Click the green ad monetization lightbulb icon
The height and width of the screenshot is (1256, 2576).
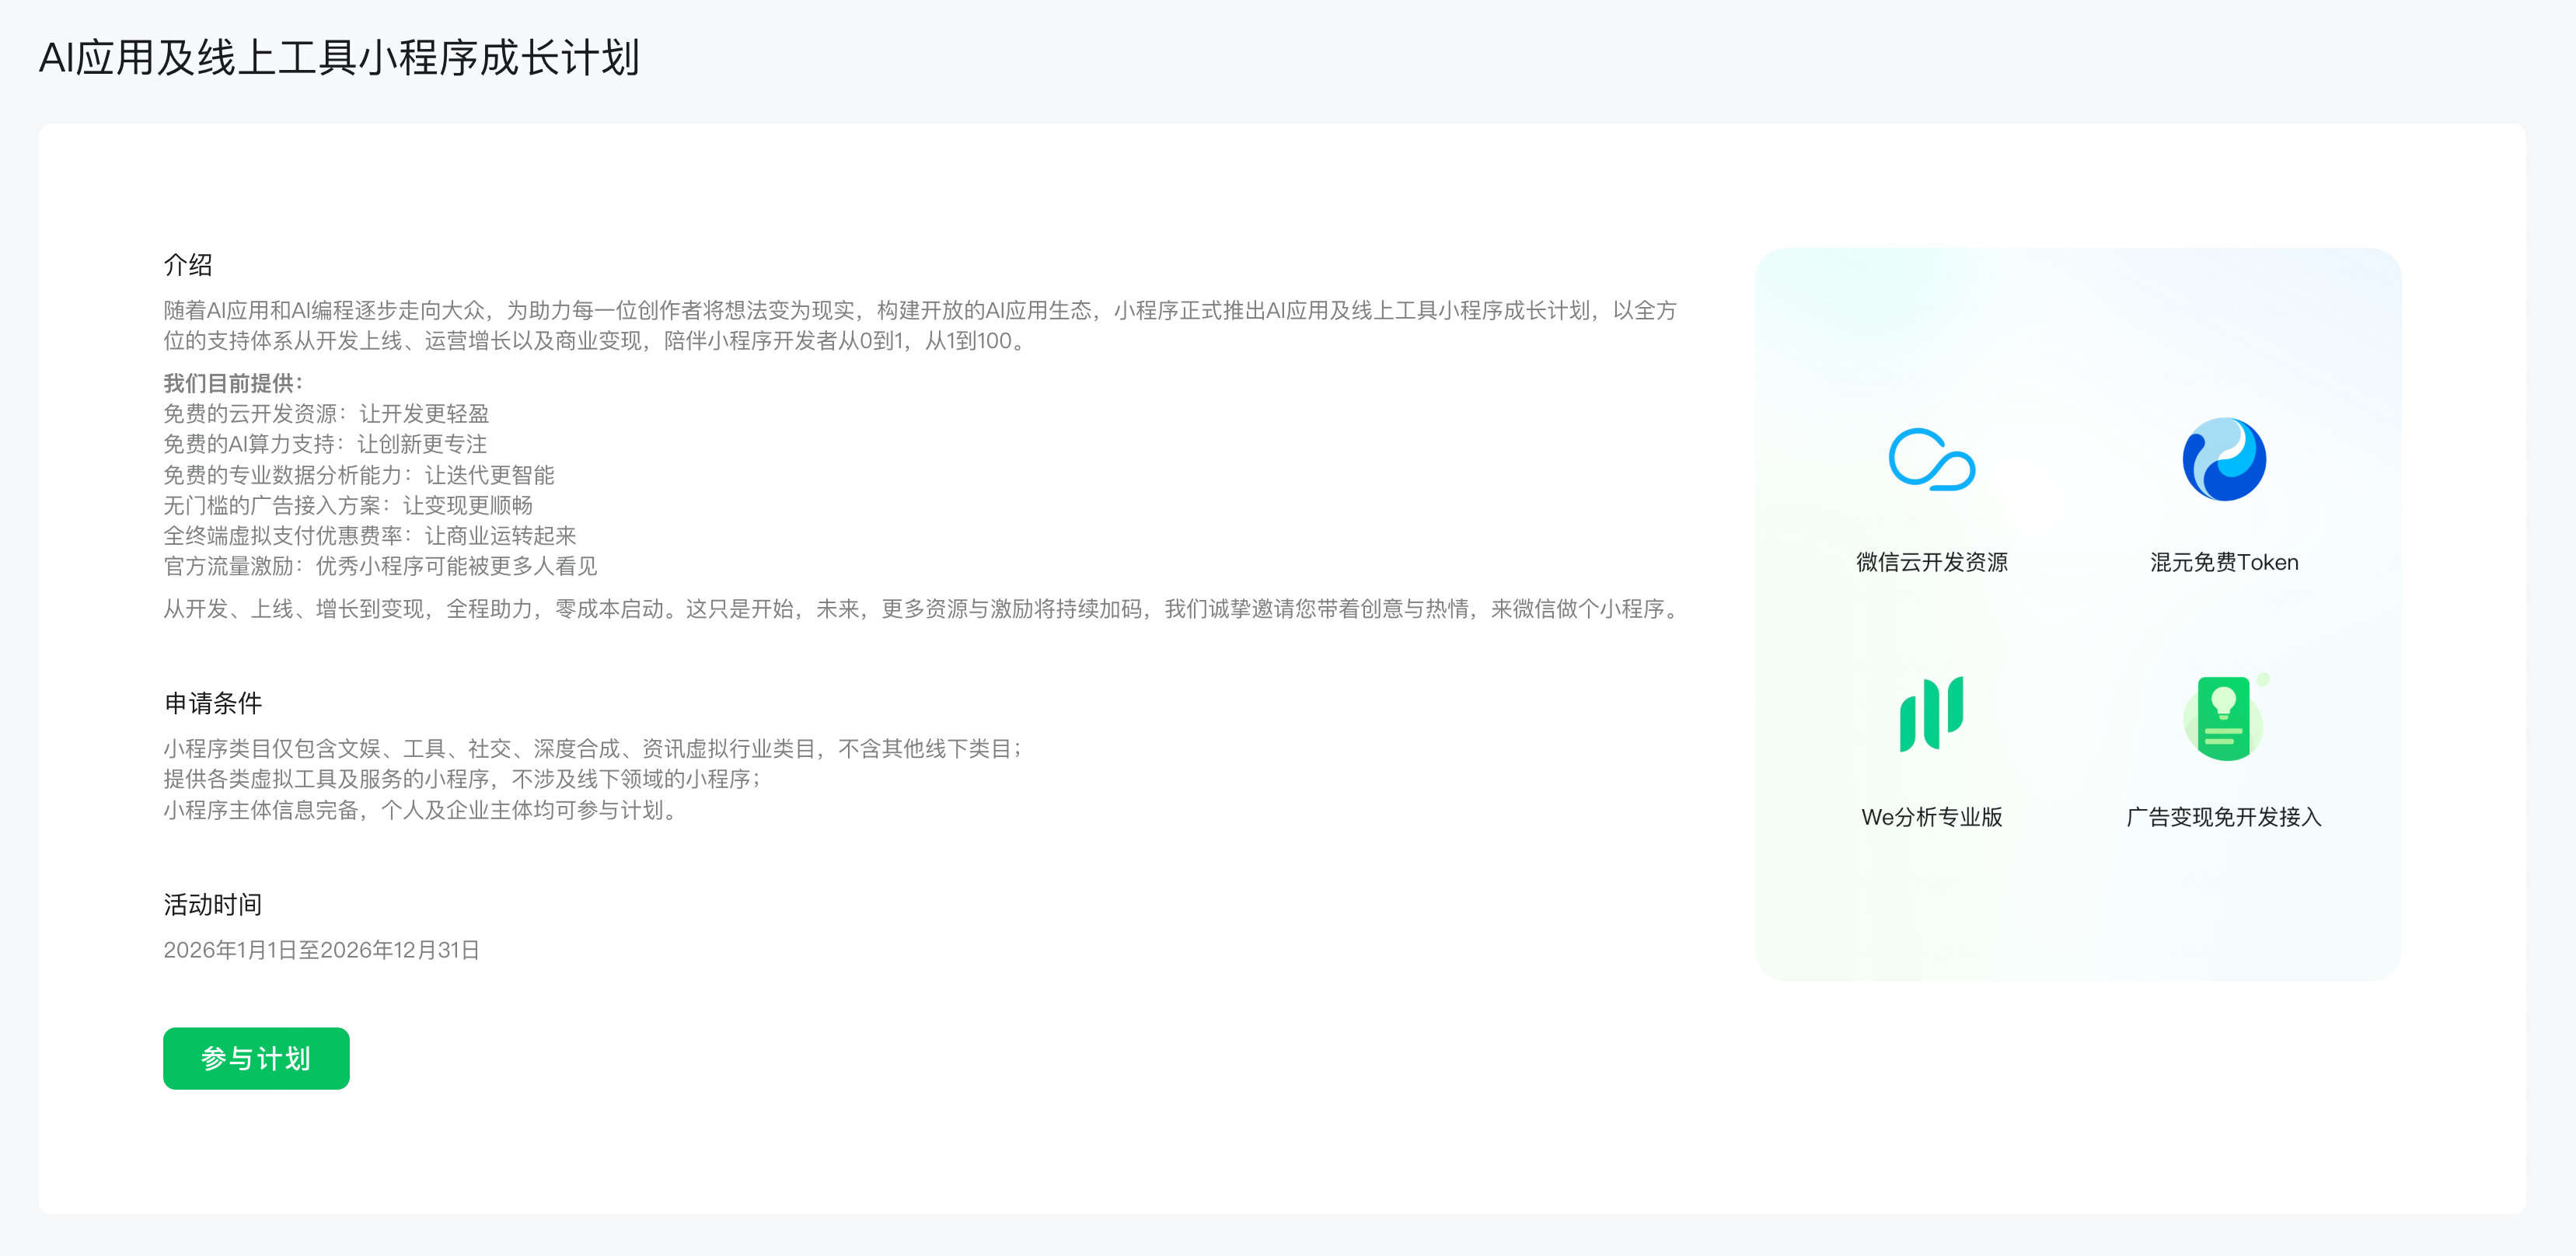pos(2223,718)
